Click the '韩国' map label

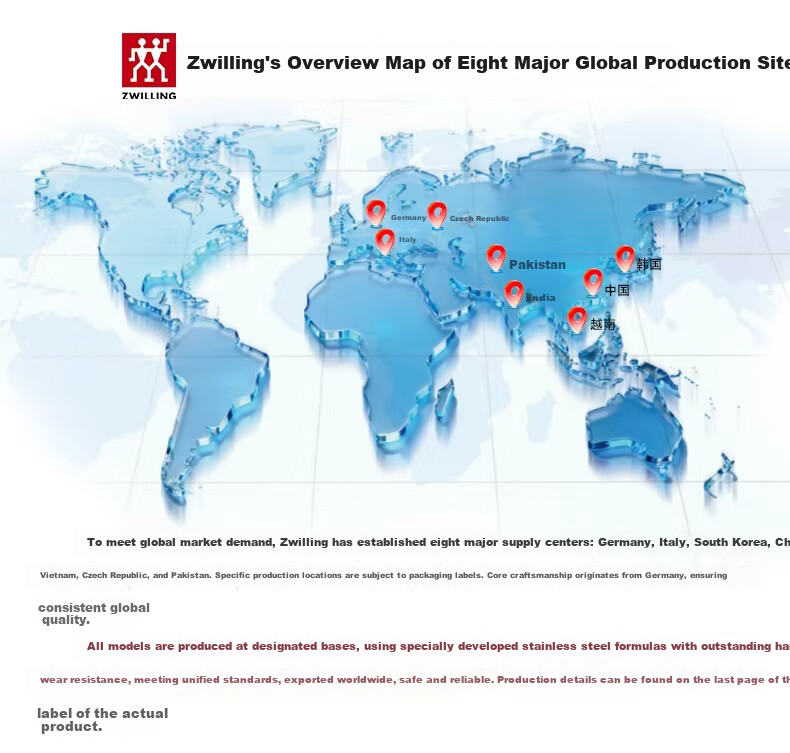coord(648,264)
